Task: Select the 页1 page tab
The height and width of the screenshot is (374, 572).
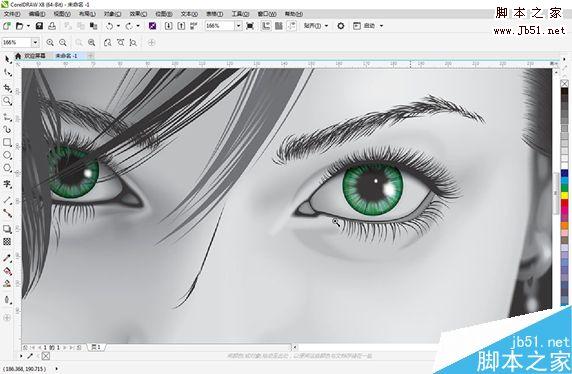Action: tap(96, 347)
